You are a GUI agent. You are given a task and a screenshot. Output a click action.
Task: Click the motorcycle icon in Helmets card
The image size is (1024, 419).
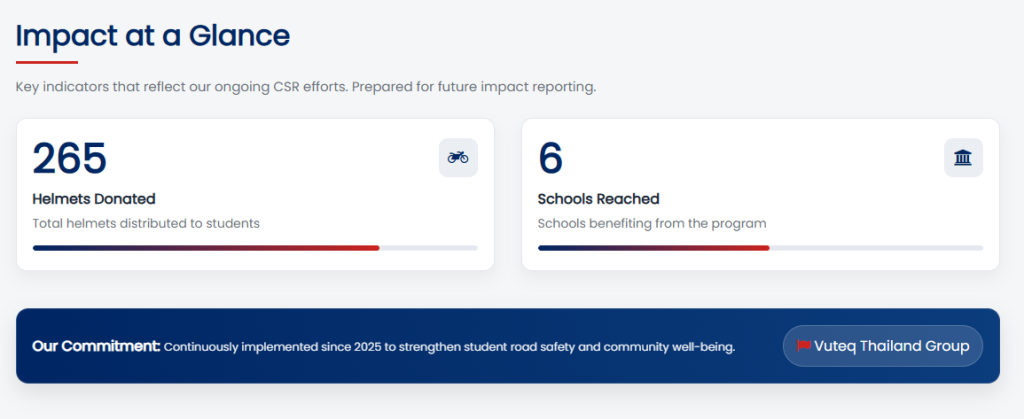458,158
